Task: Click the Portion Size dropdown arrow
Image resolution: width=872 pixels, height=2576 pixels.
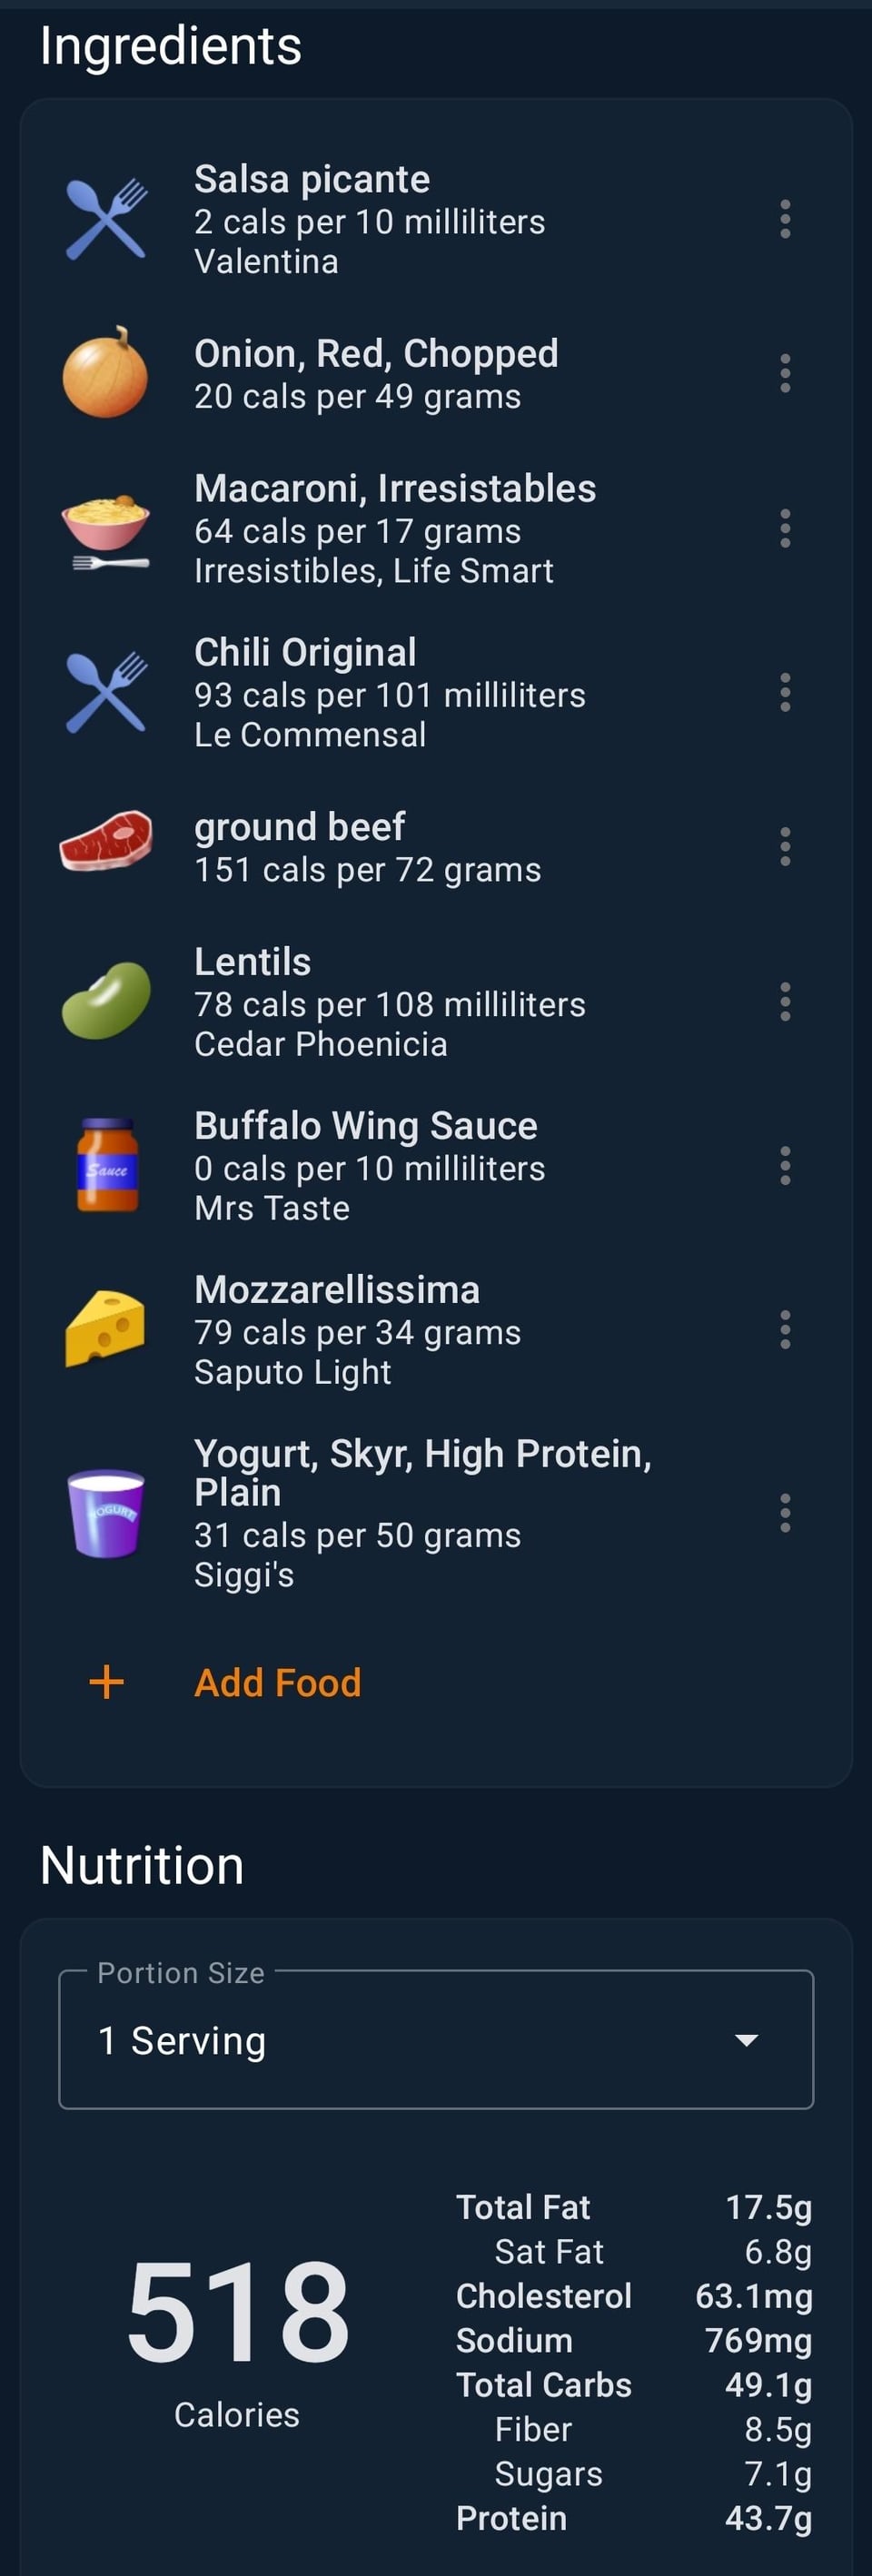Action: point(746,2040)
